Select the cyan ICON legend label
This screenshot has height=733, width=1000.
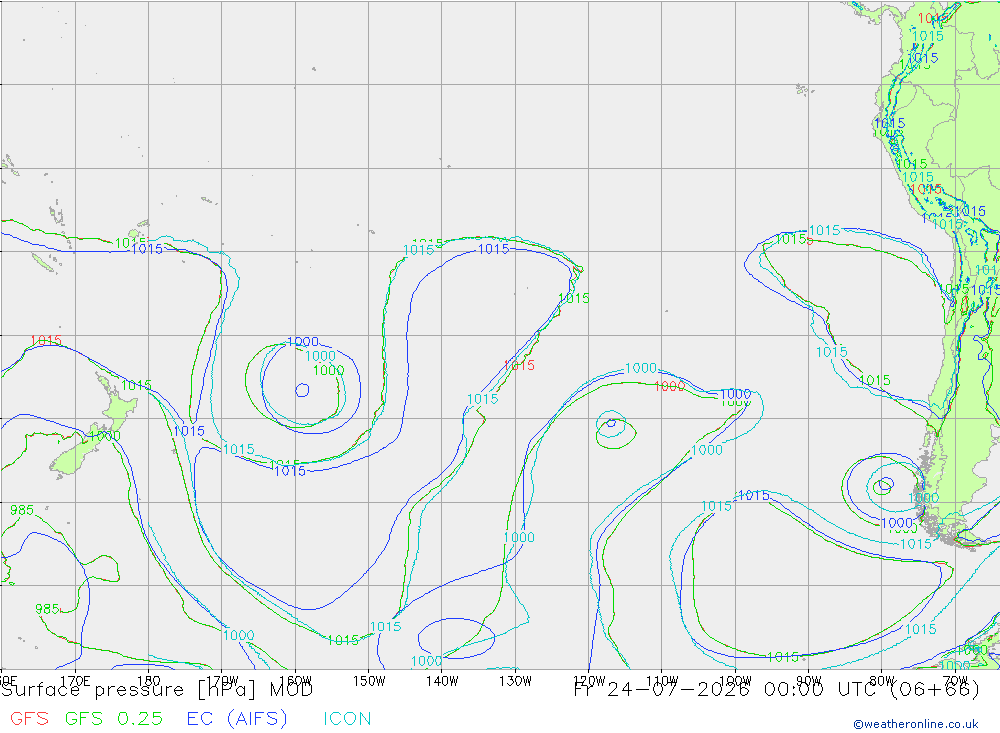(x=347, y=718)
